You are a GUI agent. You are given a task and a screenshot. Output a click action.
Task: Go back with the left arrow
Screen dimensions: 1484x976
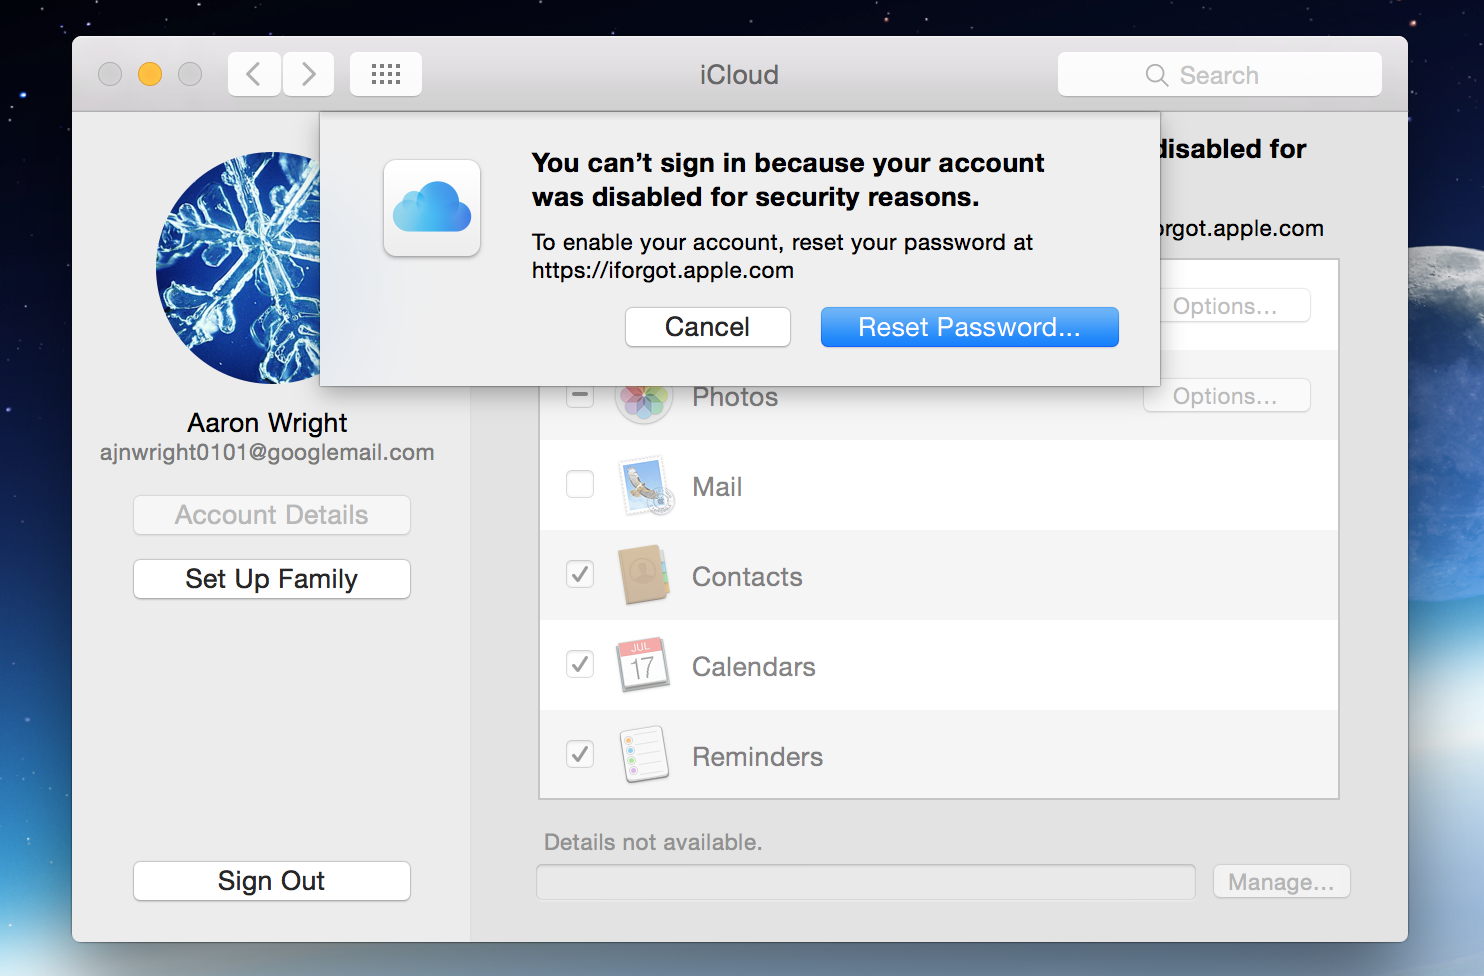(254, 74)
